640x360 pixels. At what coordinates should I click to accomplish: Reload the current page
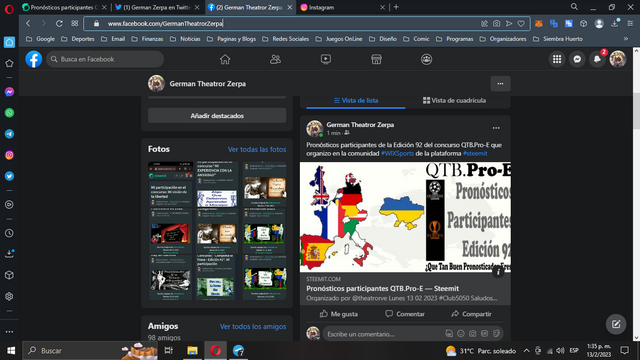point(59,24)
